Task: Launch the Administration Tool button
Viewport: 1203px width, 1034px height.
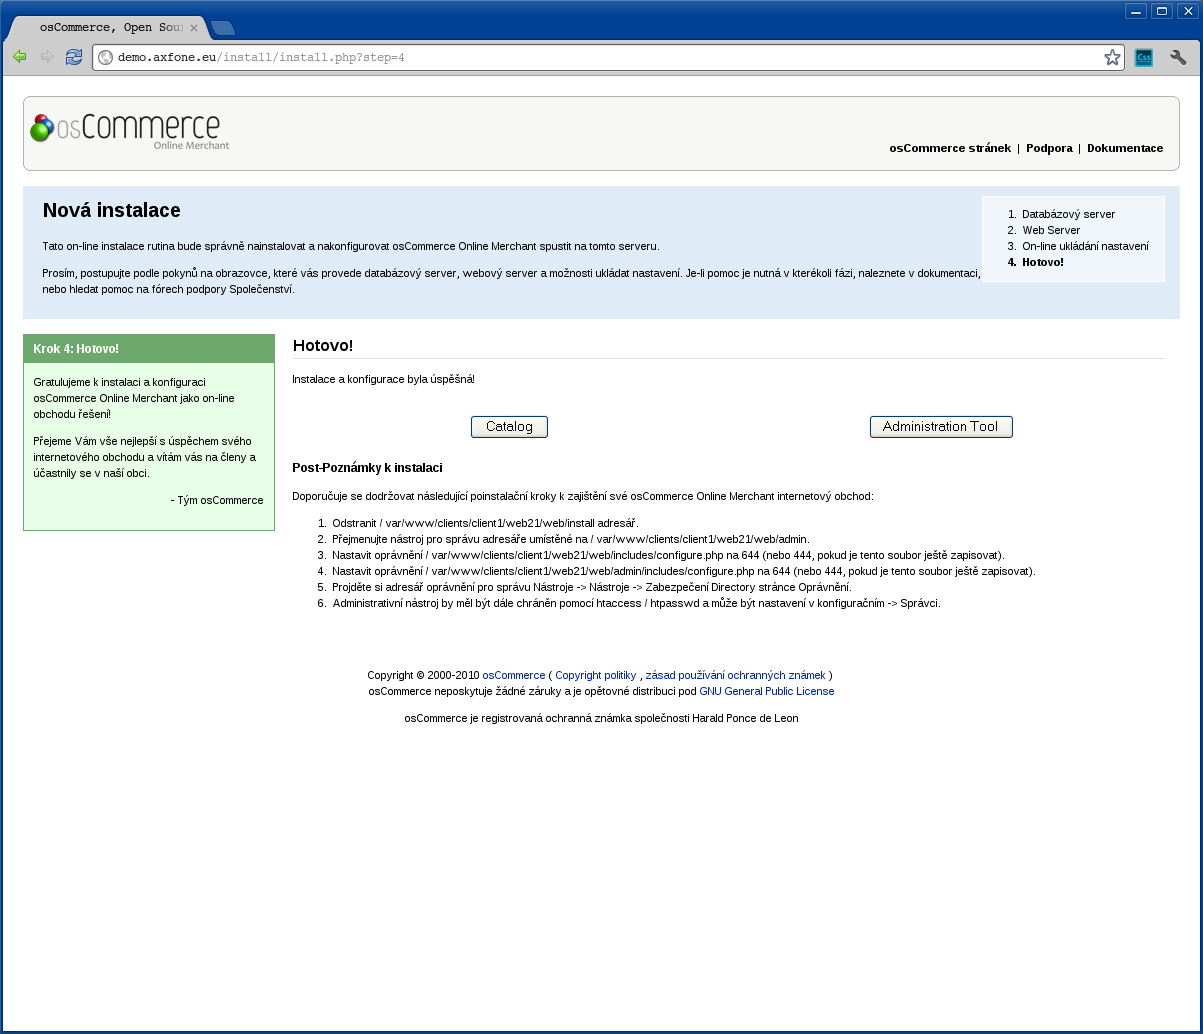Action: click(940, 427)
